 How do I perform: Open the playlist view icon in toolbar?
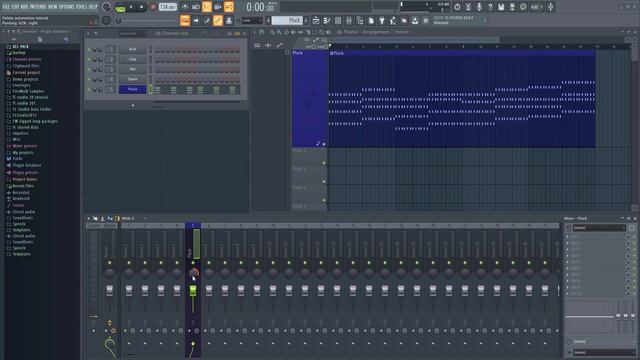pyautogui.click(x=316, y=20)
